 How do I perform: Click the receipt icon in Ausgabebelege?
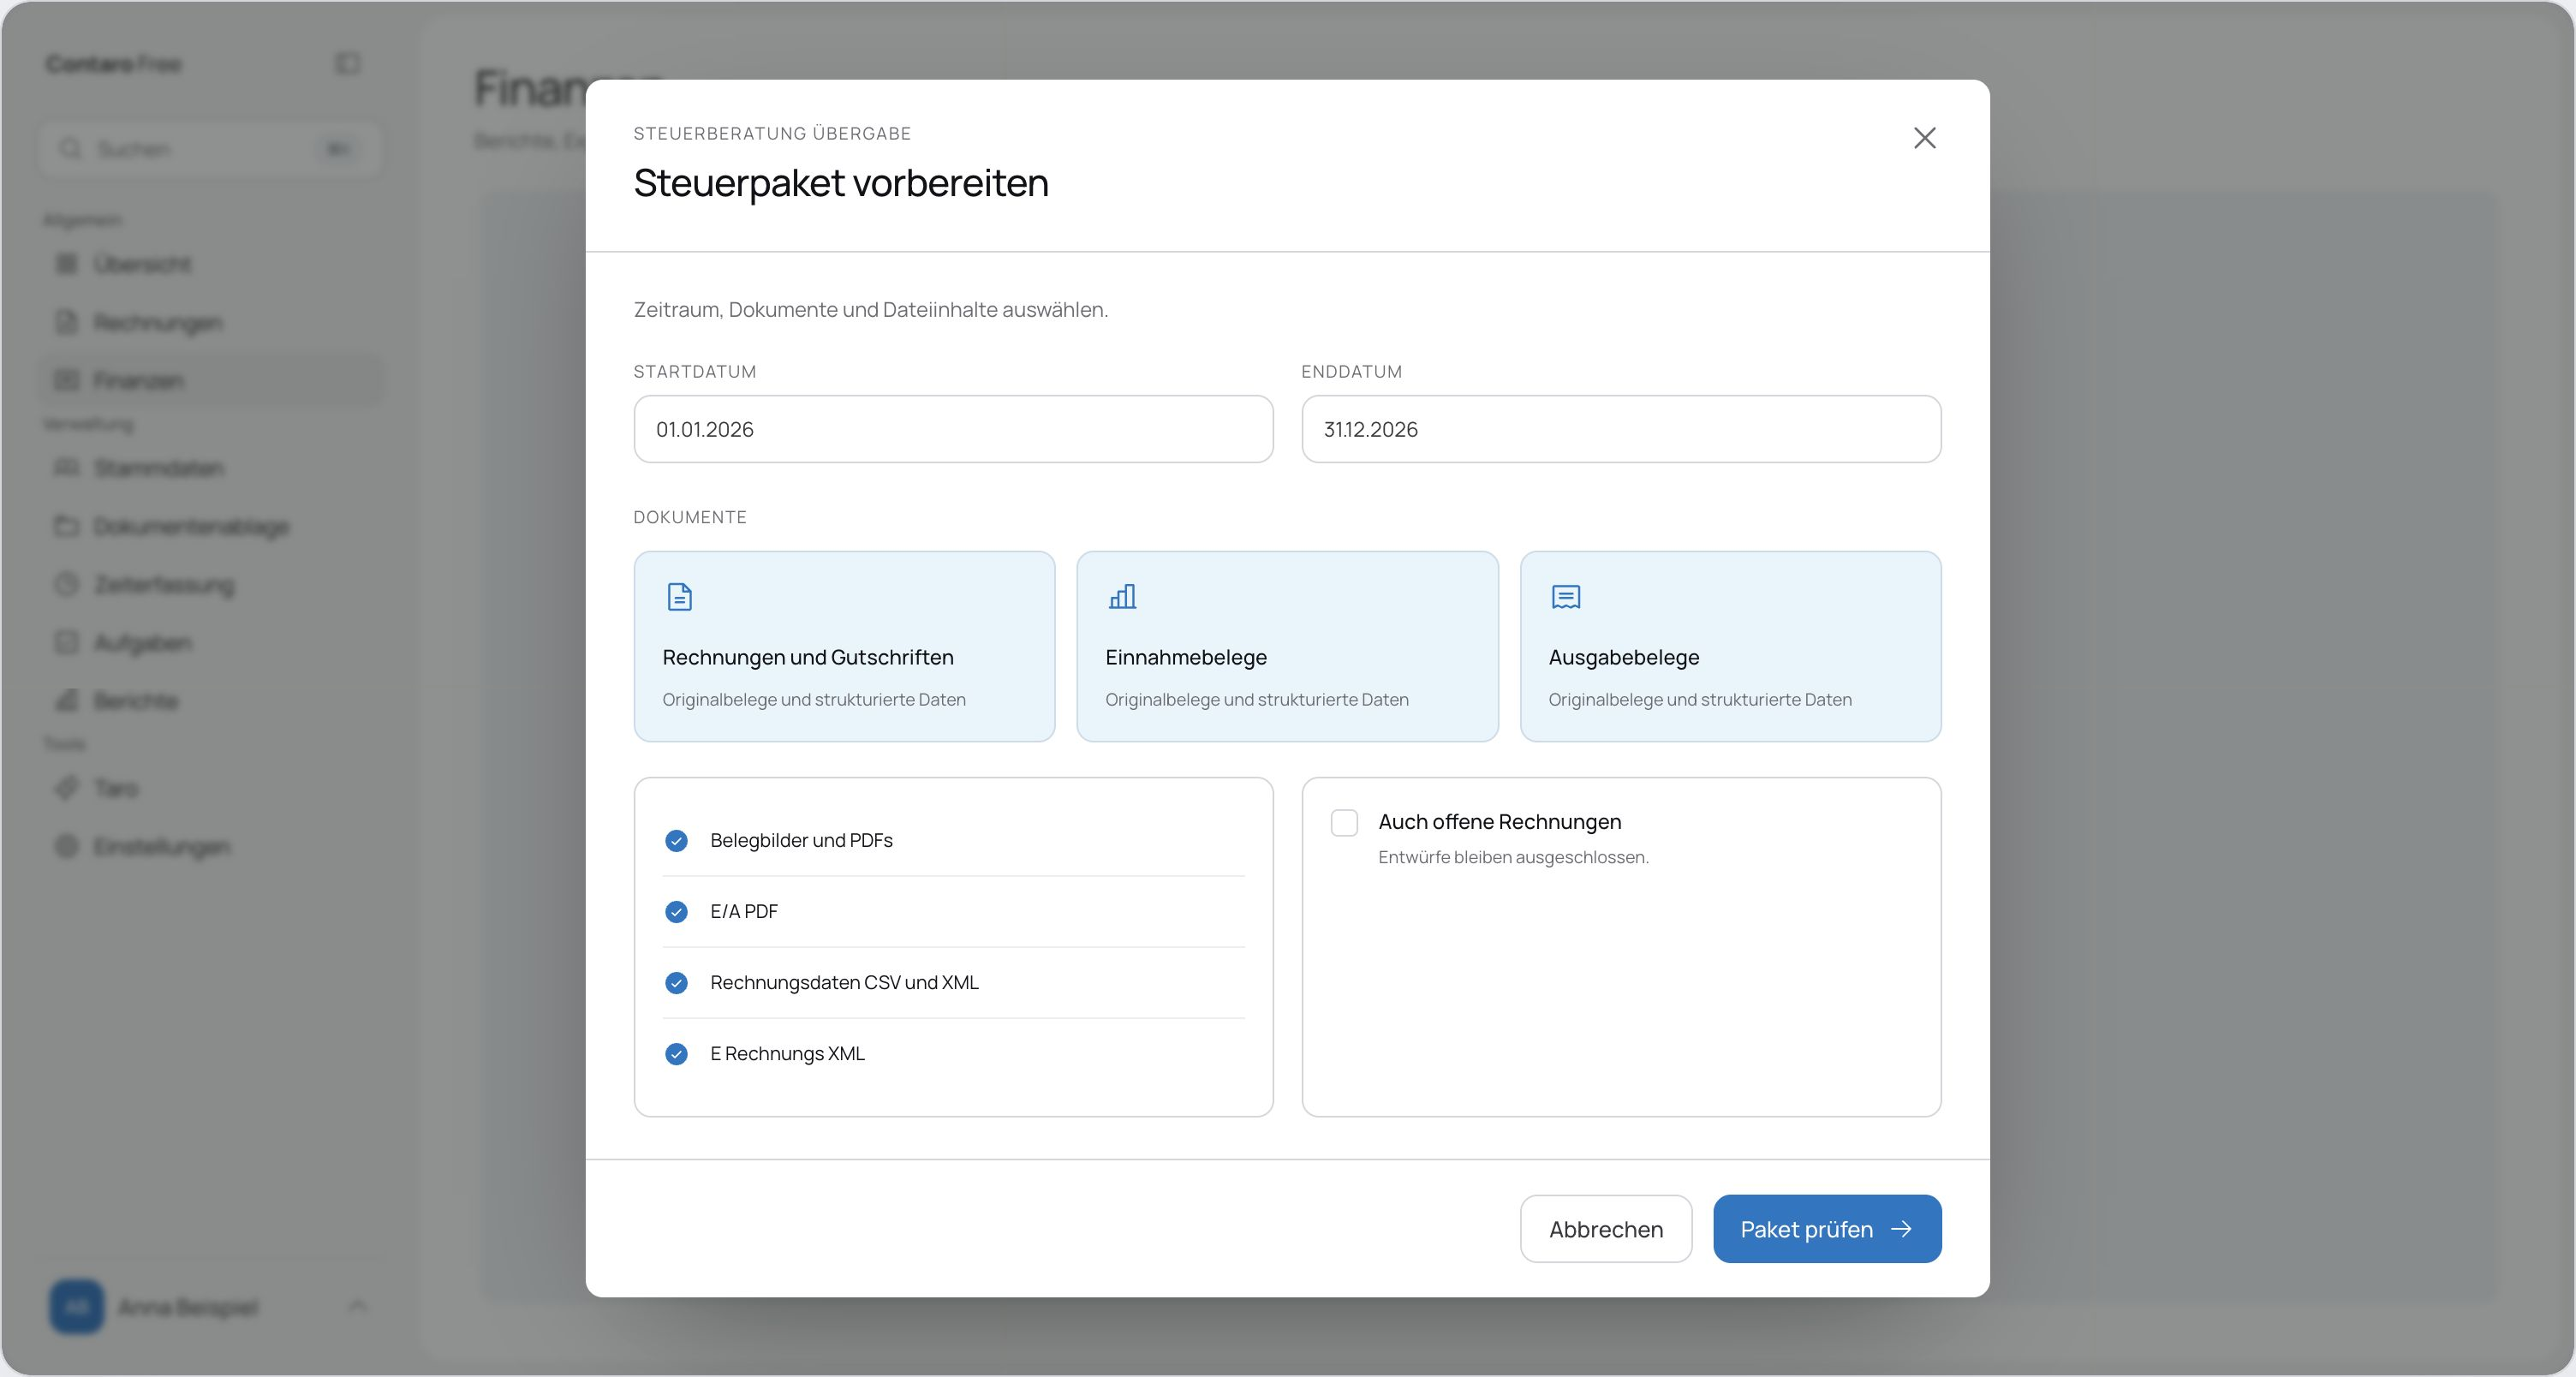tap(1565, 597)
